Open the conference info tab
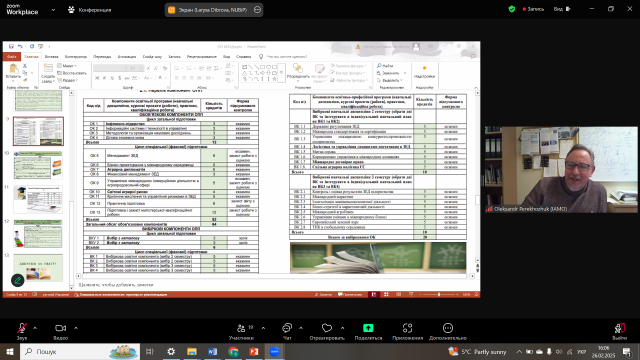This screenshot has height=360, width=640. 89,10
